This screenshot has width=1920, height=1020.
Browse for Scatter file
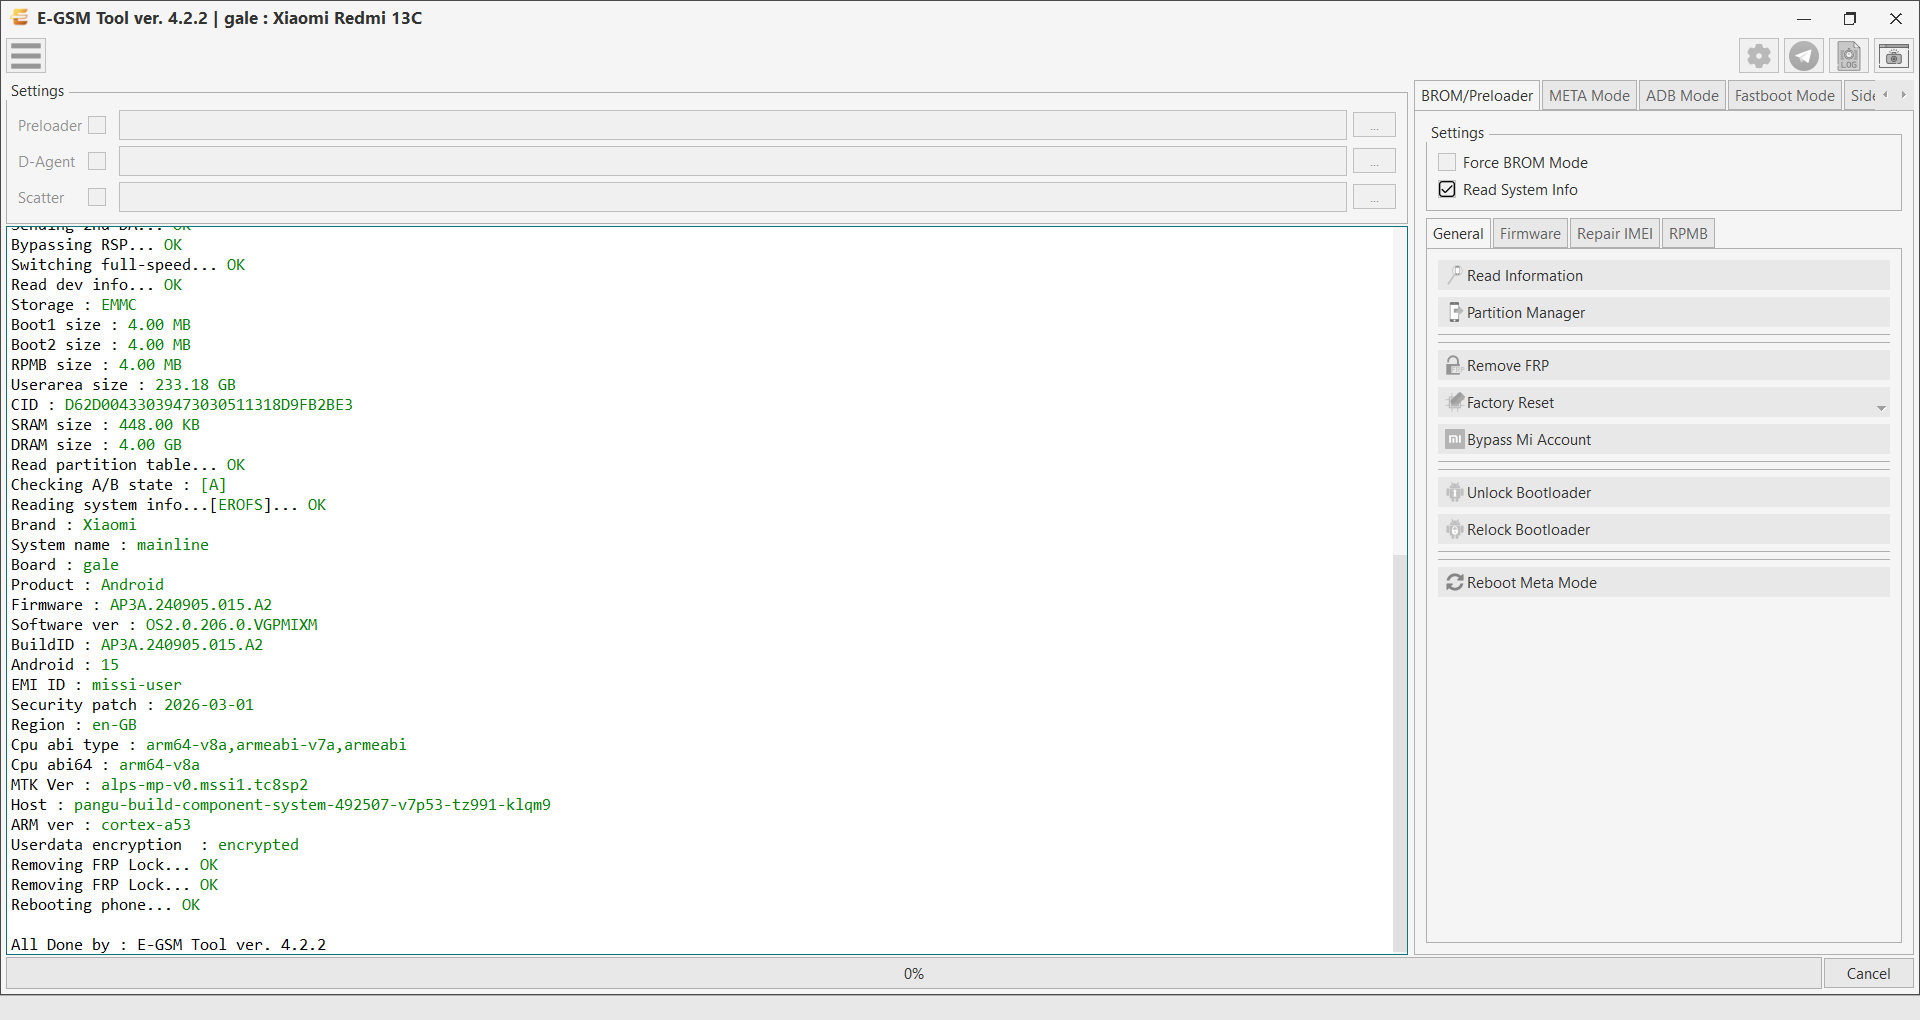pyautogui.click(x=1374, y=197)
